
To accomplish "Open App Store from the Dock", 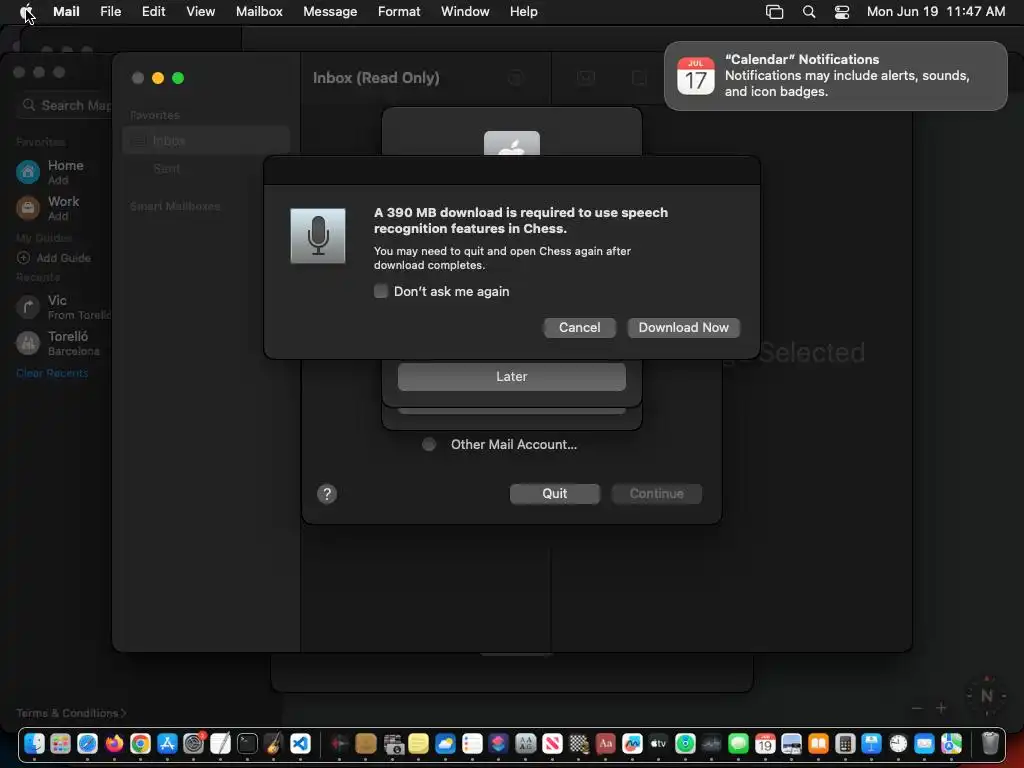I will 167,743.
